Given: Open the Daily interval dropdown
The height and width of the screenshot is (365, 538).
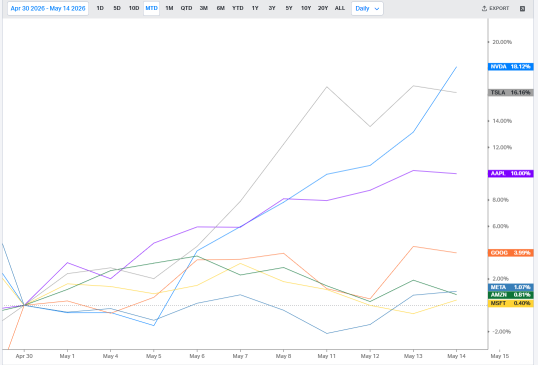Looking at the screenshot, I should click(x=367, y=9).
